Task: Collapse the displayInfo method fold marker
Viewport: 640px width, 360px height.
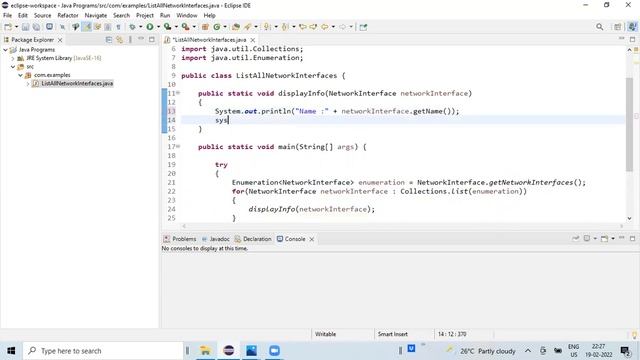Action: (x=178, y=93)
